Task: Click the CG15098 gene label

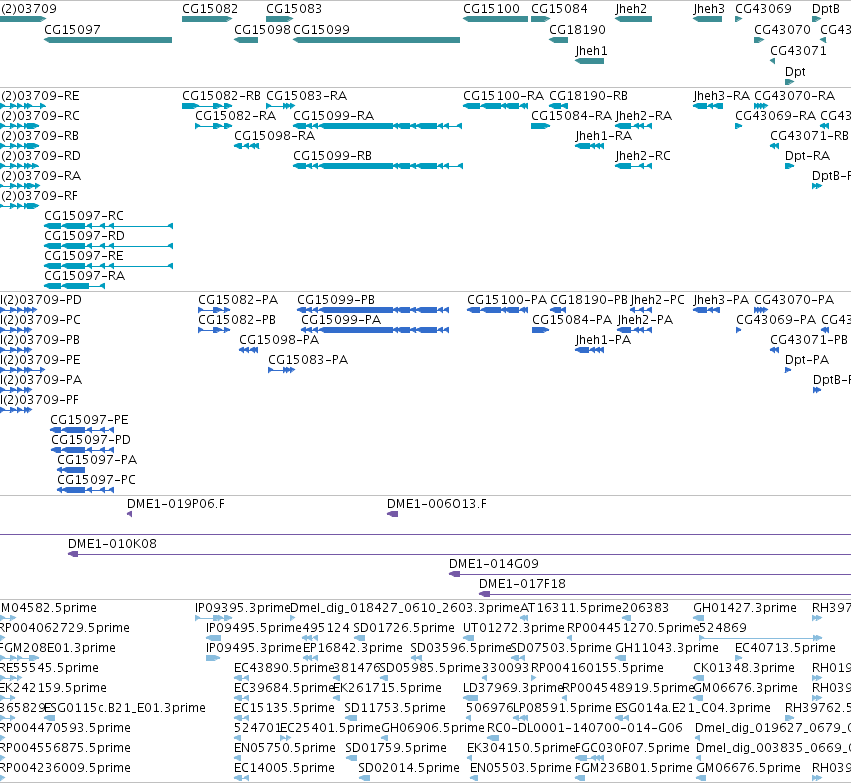Action: (262, 30)
